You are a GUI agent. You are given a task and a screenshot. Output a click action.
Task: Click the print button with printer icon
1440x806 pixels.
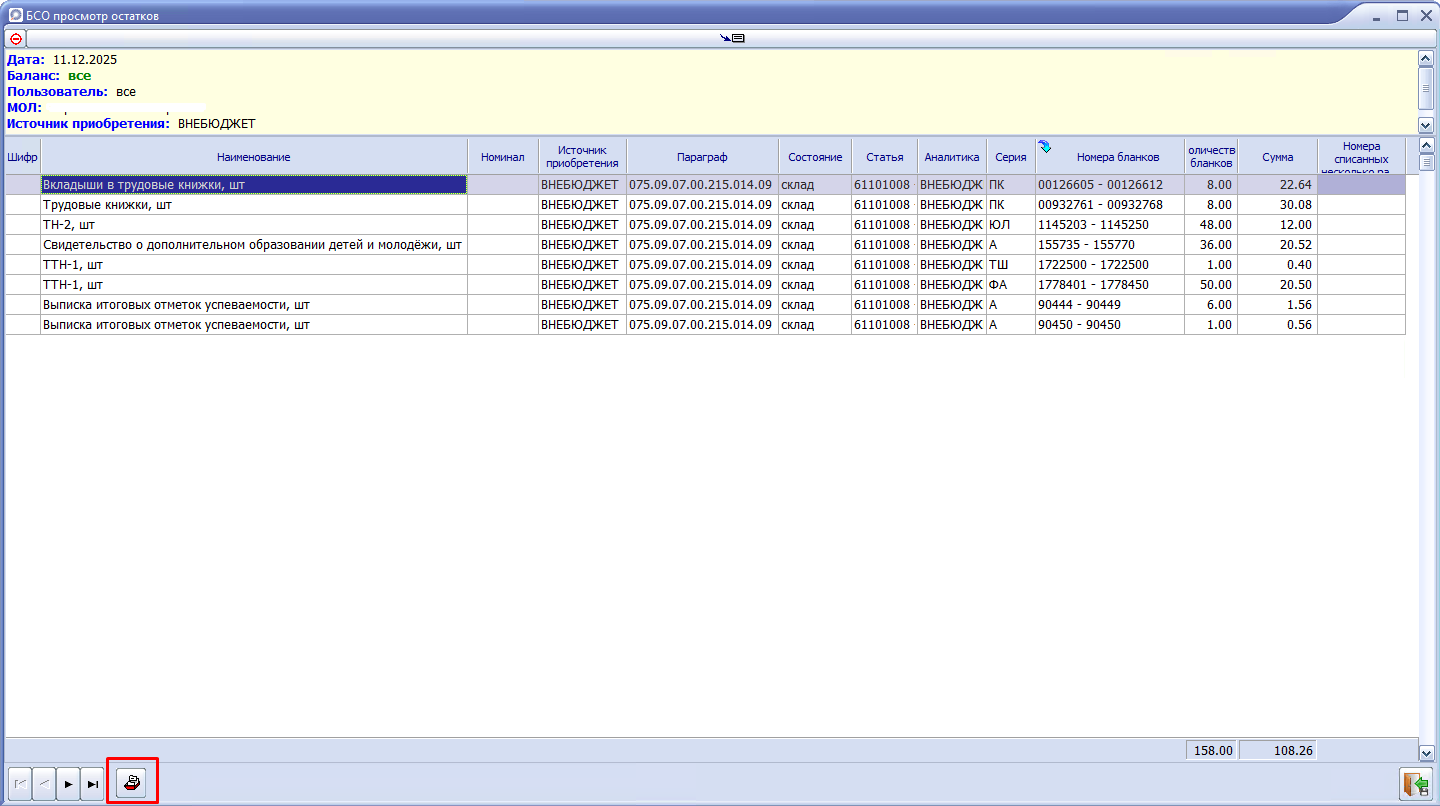click(x=132, y=784)
